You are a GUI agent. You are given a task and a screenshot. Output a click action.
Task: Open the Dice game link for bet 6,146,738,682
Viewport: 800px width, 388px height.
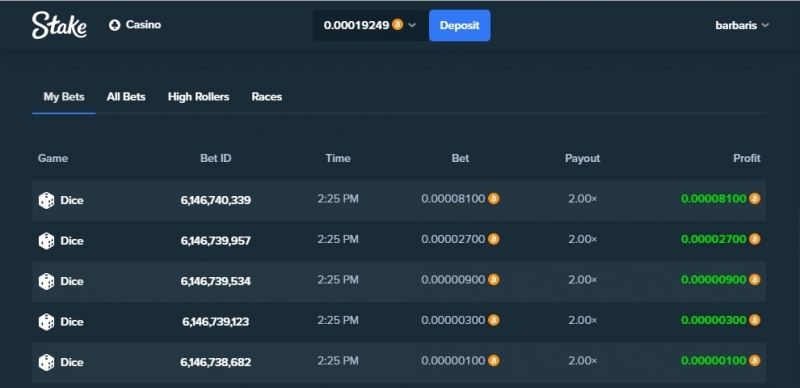[x=72, y=362]
